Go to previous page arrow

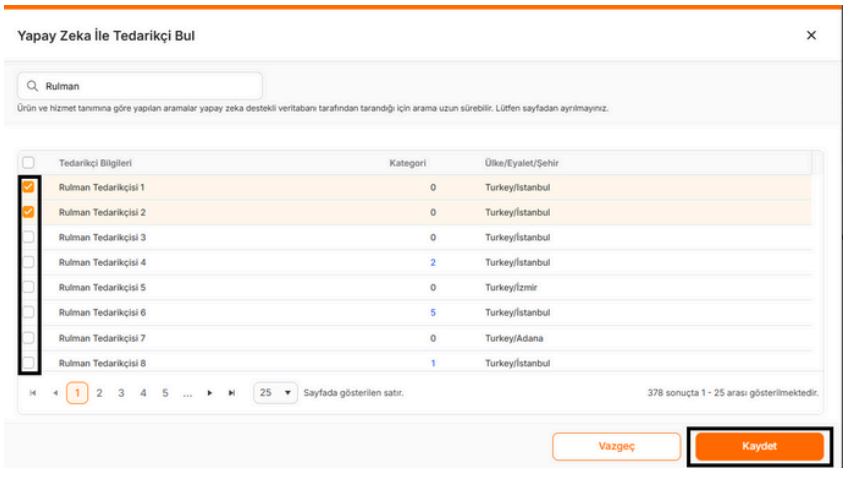[x=55, y=394]
